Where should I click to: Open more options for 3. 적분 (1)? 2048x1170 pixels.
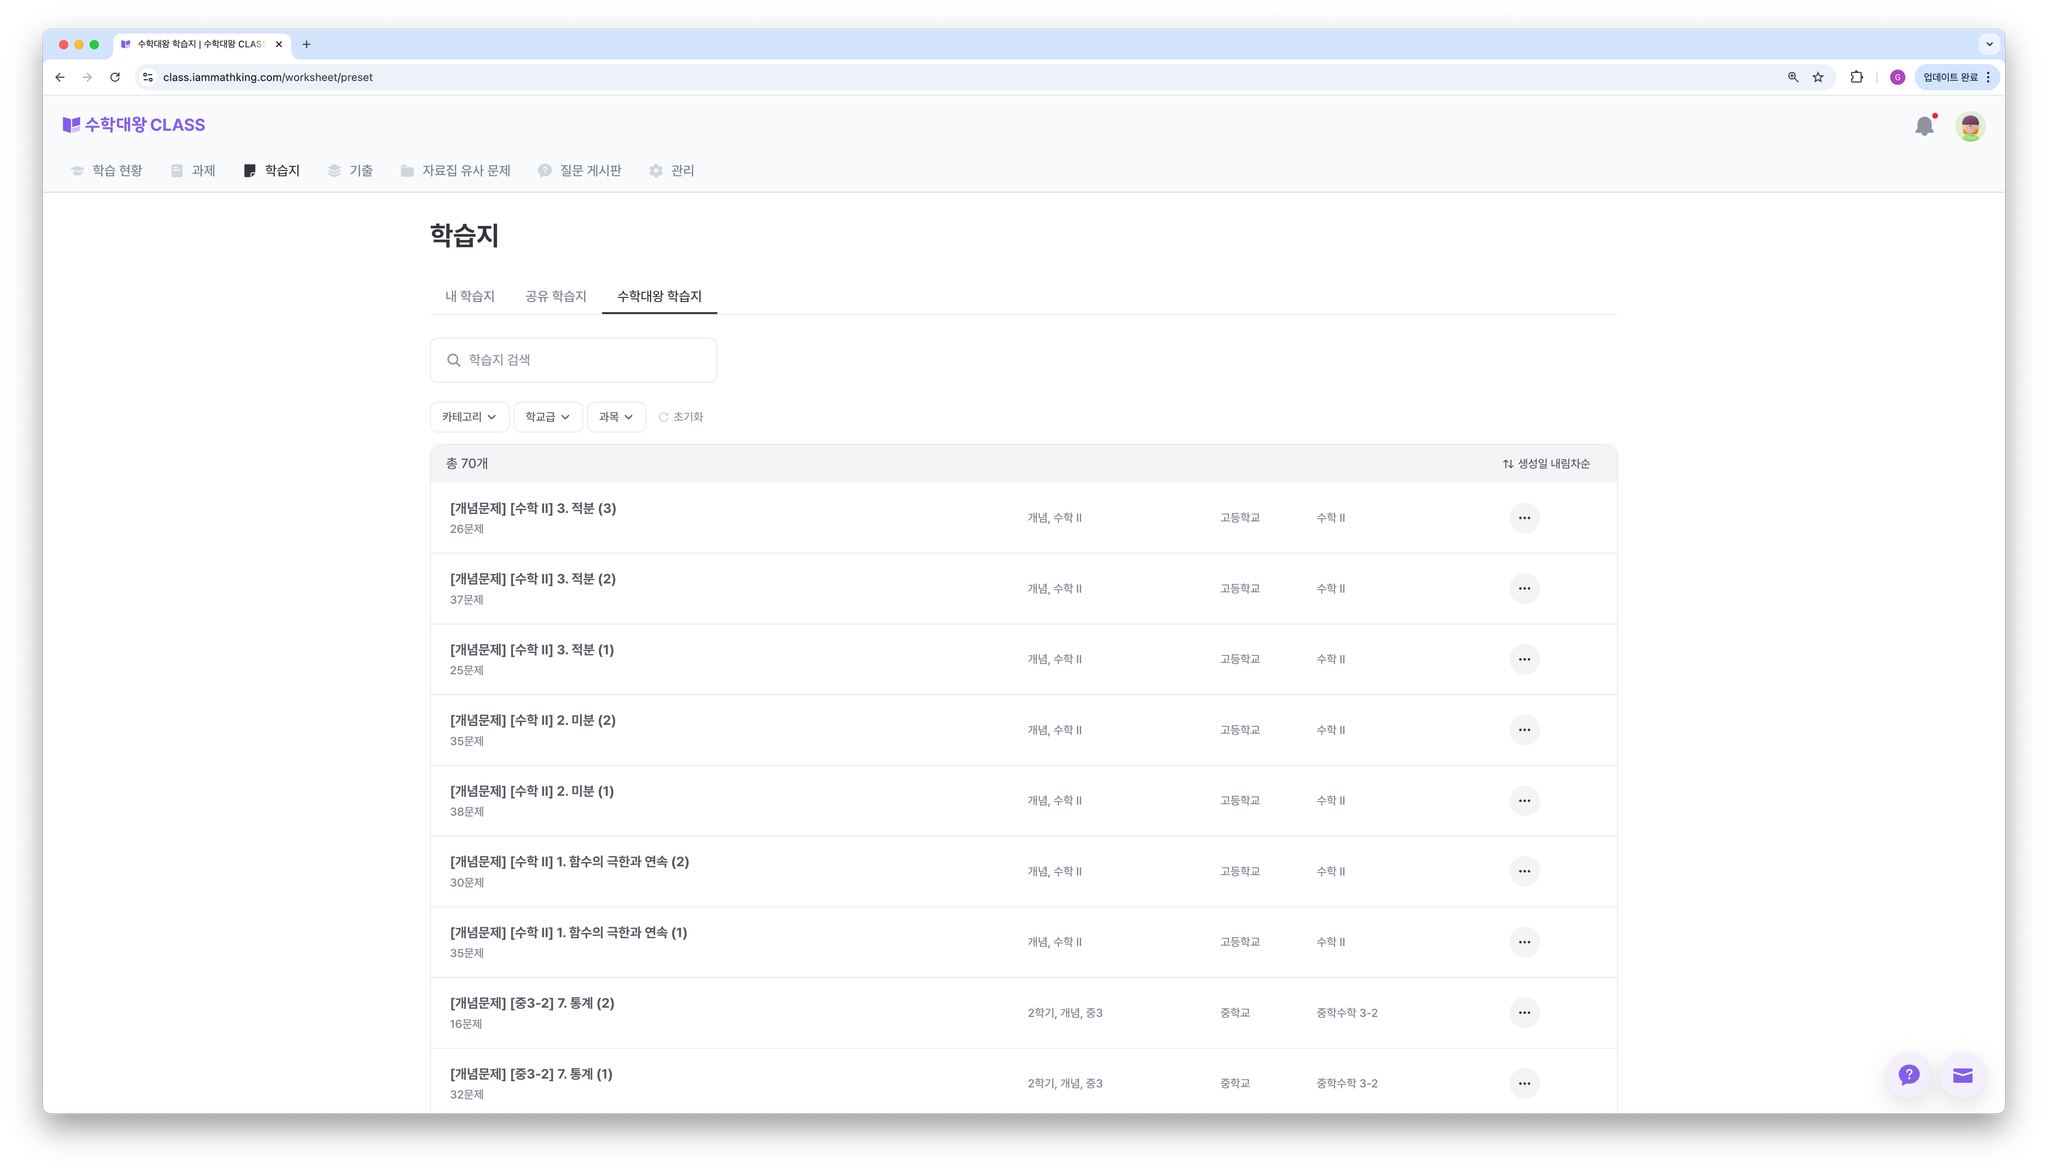(x=1524, y=659)
